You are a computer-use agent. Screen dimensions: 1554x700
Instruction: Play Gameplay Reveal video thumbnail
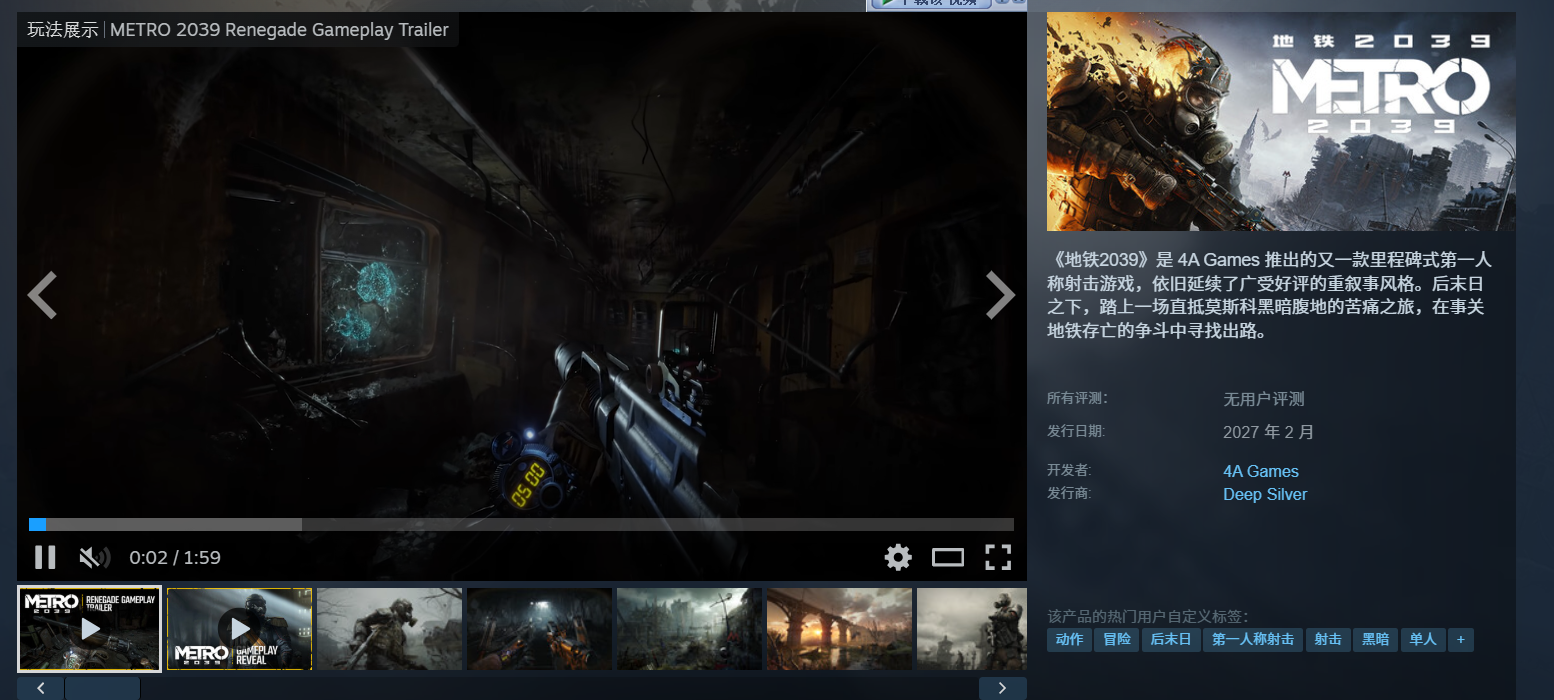240,628
